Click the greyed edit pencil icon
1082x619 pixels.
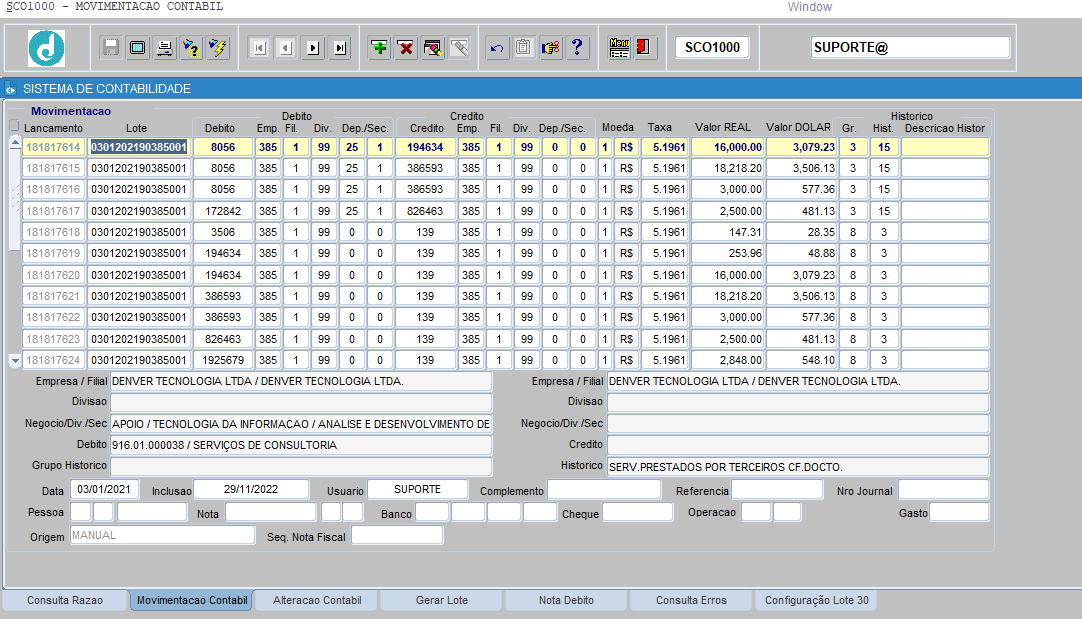tap(460, 48)
